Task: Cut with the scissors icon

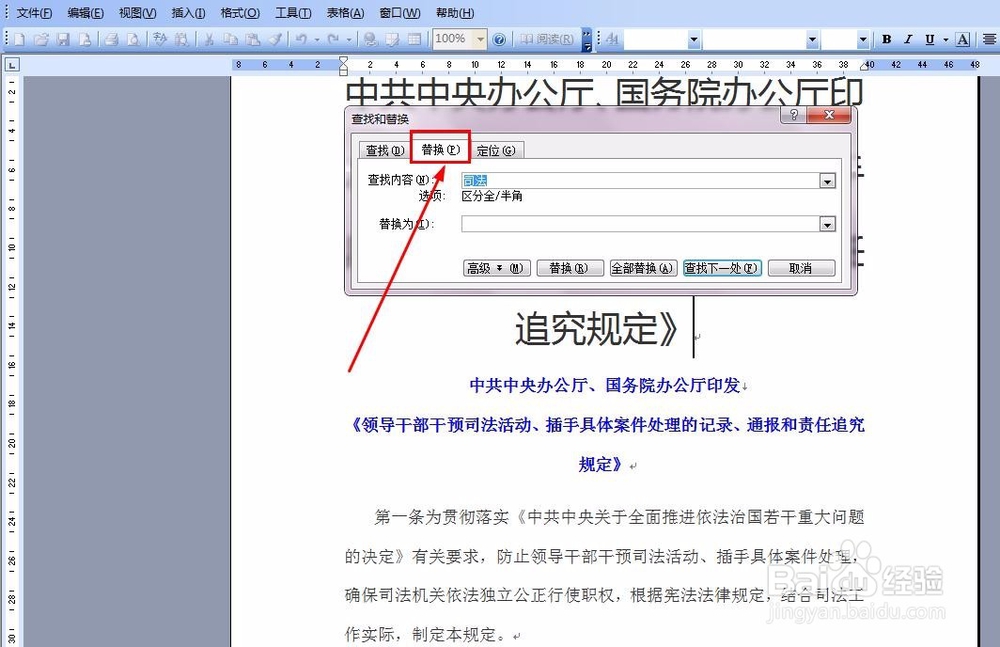Action: (x=210, y=39)
